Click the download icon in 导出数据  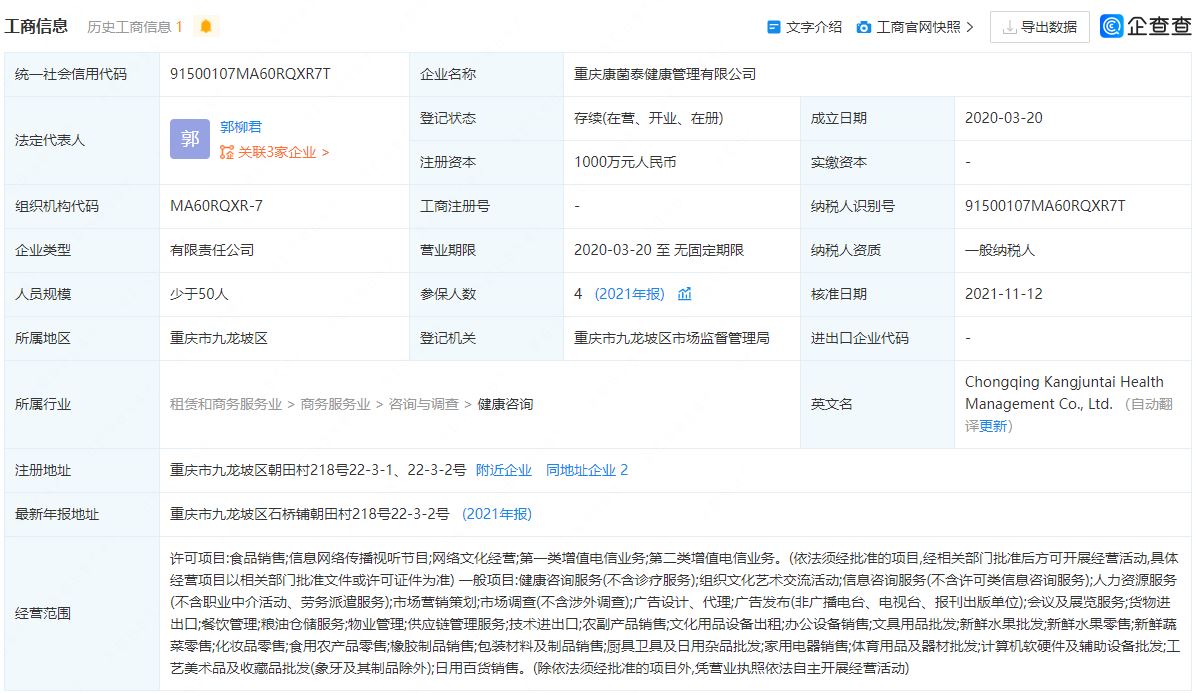(1009, 27)
